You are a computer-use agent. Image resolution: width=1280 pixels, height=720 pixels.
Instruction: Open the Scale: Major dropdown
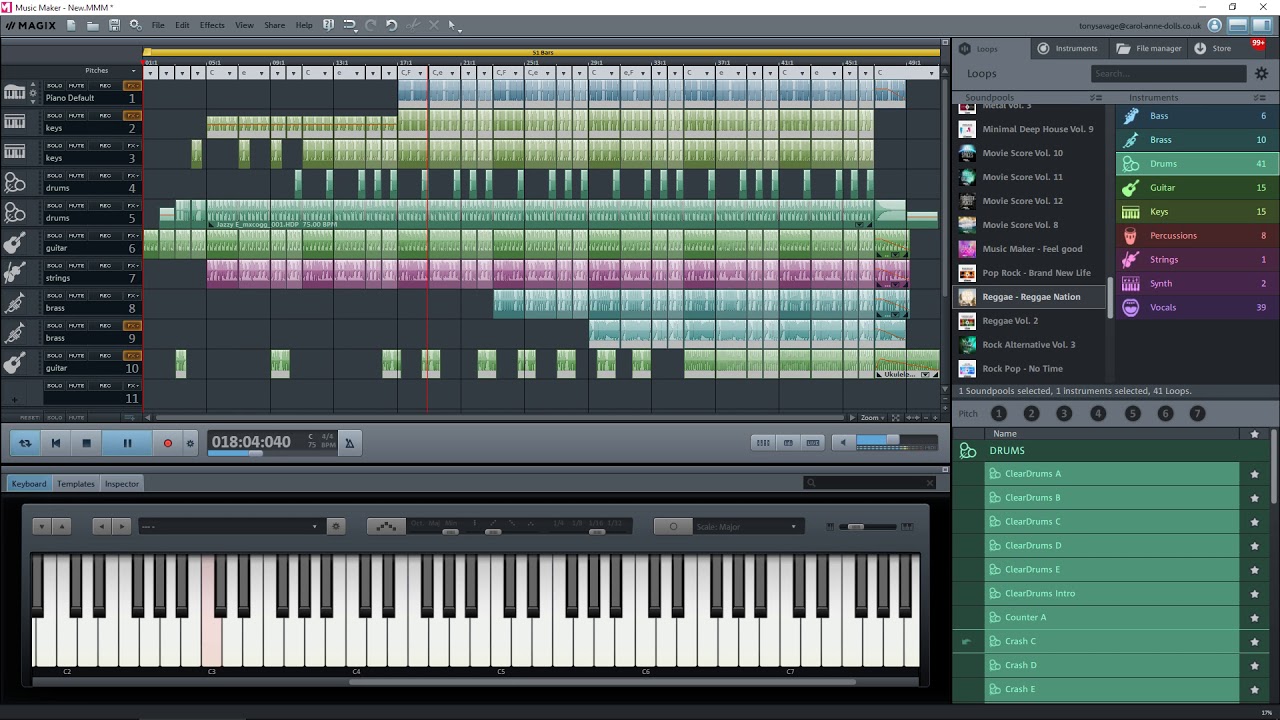(747, 526)
